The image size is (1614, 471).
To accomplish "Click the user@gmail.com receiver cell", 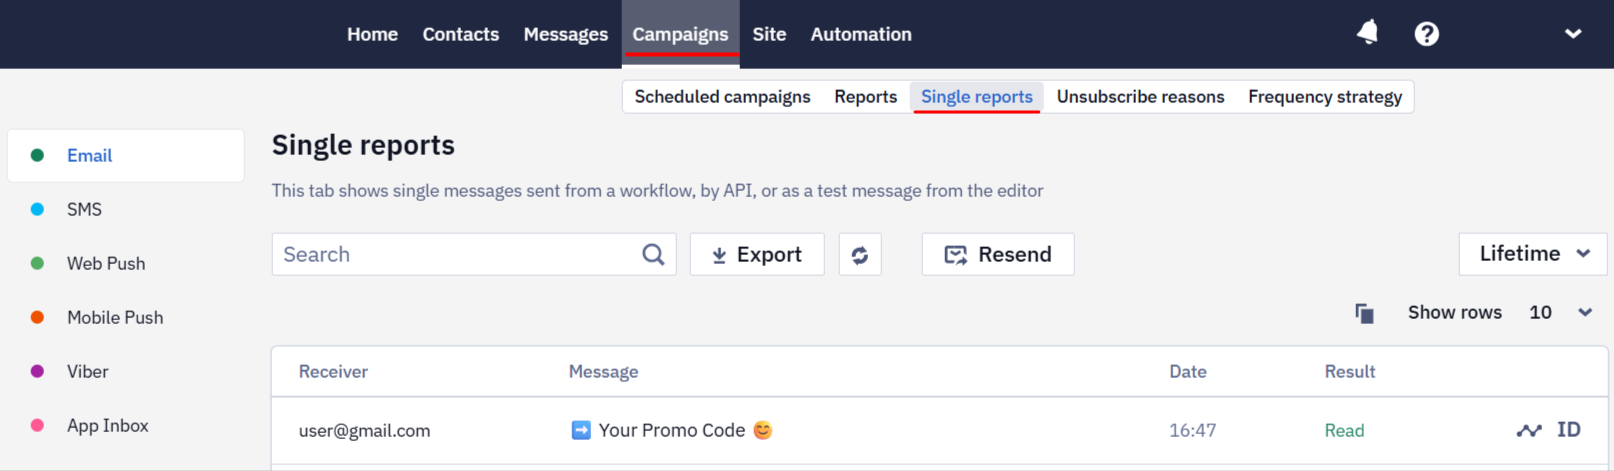I will (x=364, y=431).
